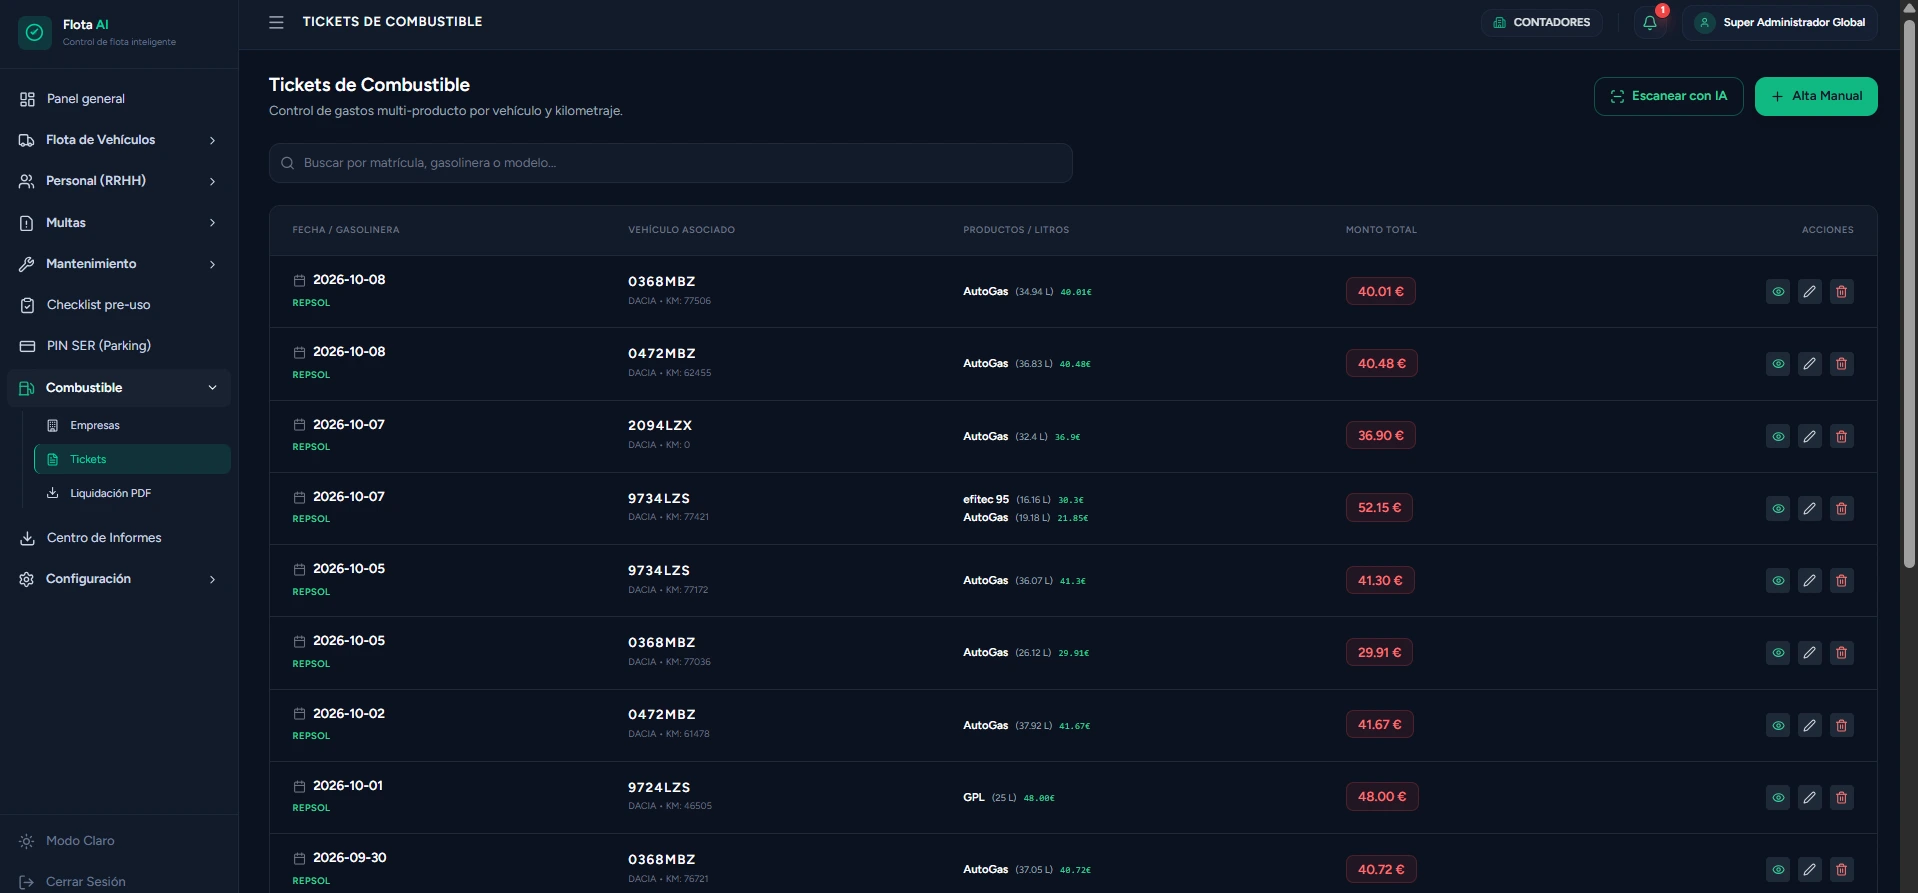Edit the 48.00 € ticket
1918x893 pixels.
tap(1809, 797)
